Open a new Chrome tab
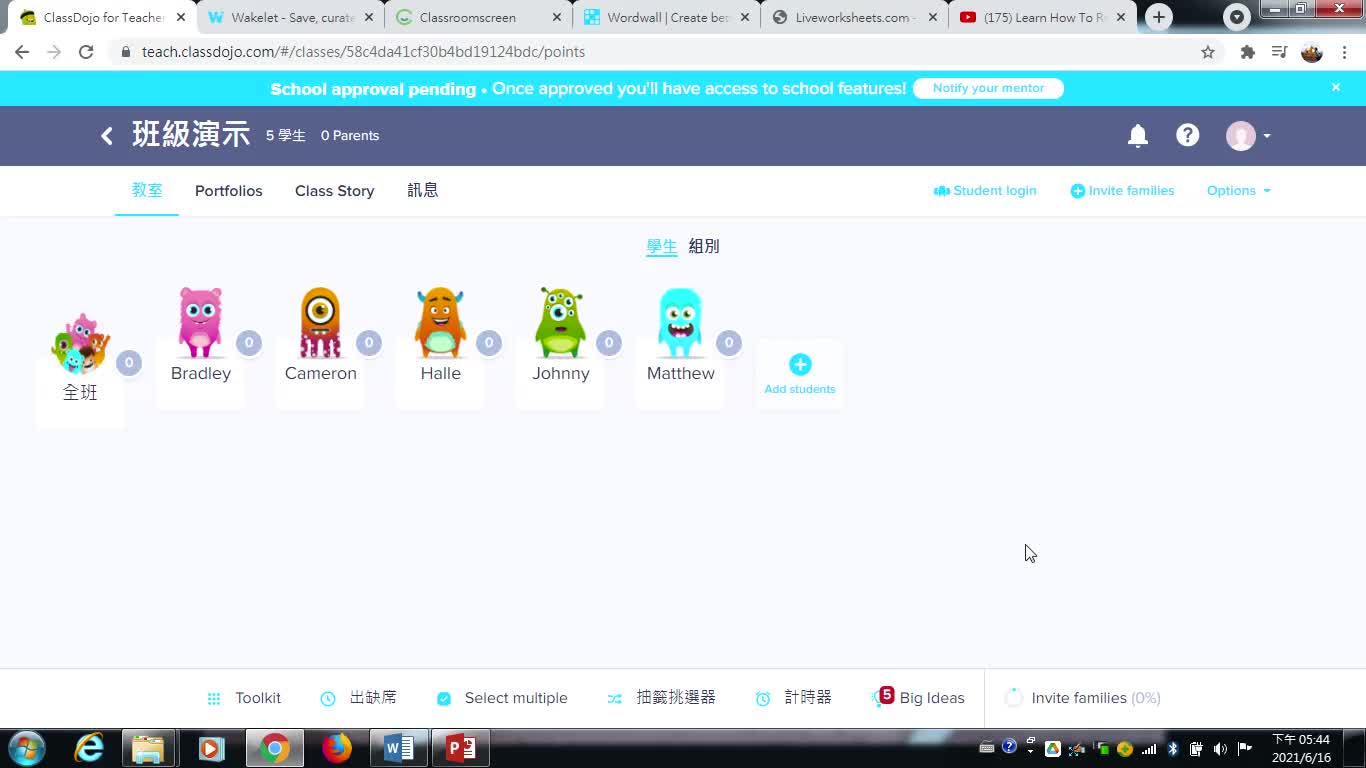Image resolution: width=1366 pixels, height=768 pixels. [1159, 17]
